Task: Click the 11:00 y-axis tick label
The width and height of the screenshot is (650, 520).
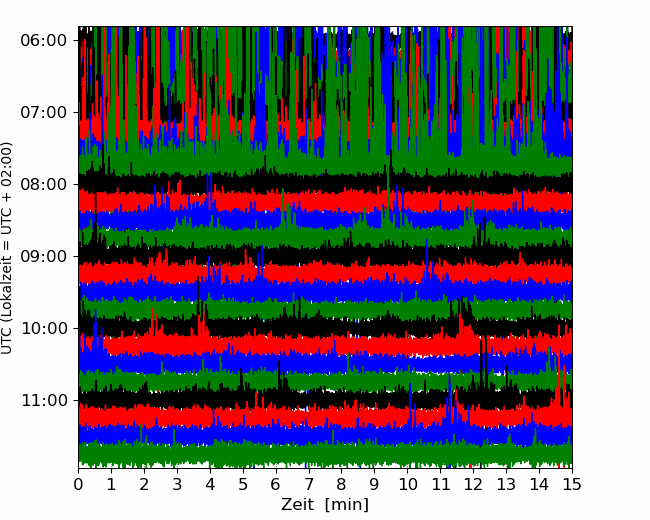Action: (44, 401)
